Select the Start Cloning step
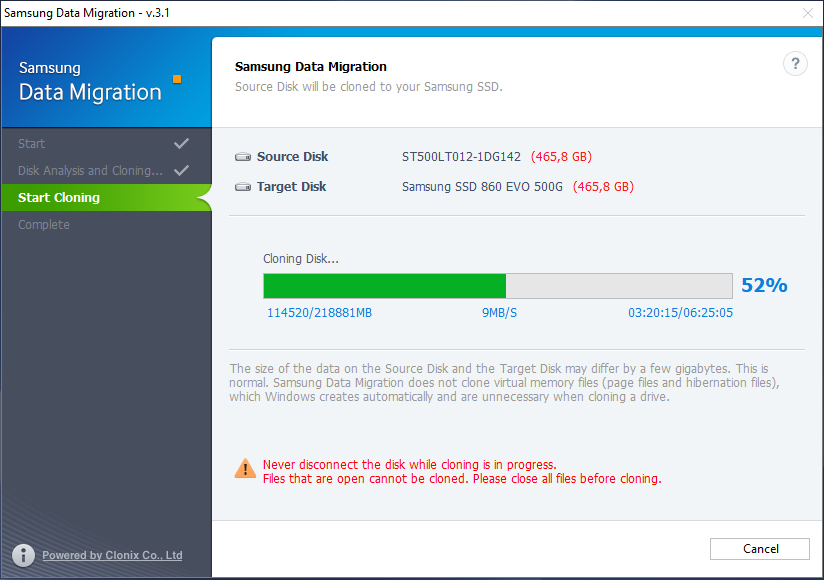This screenshot has width=824, height=580. 106,198
